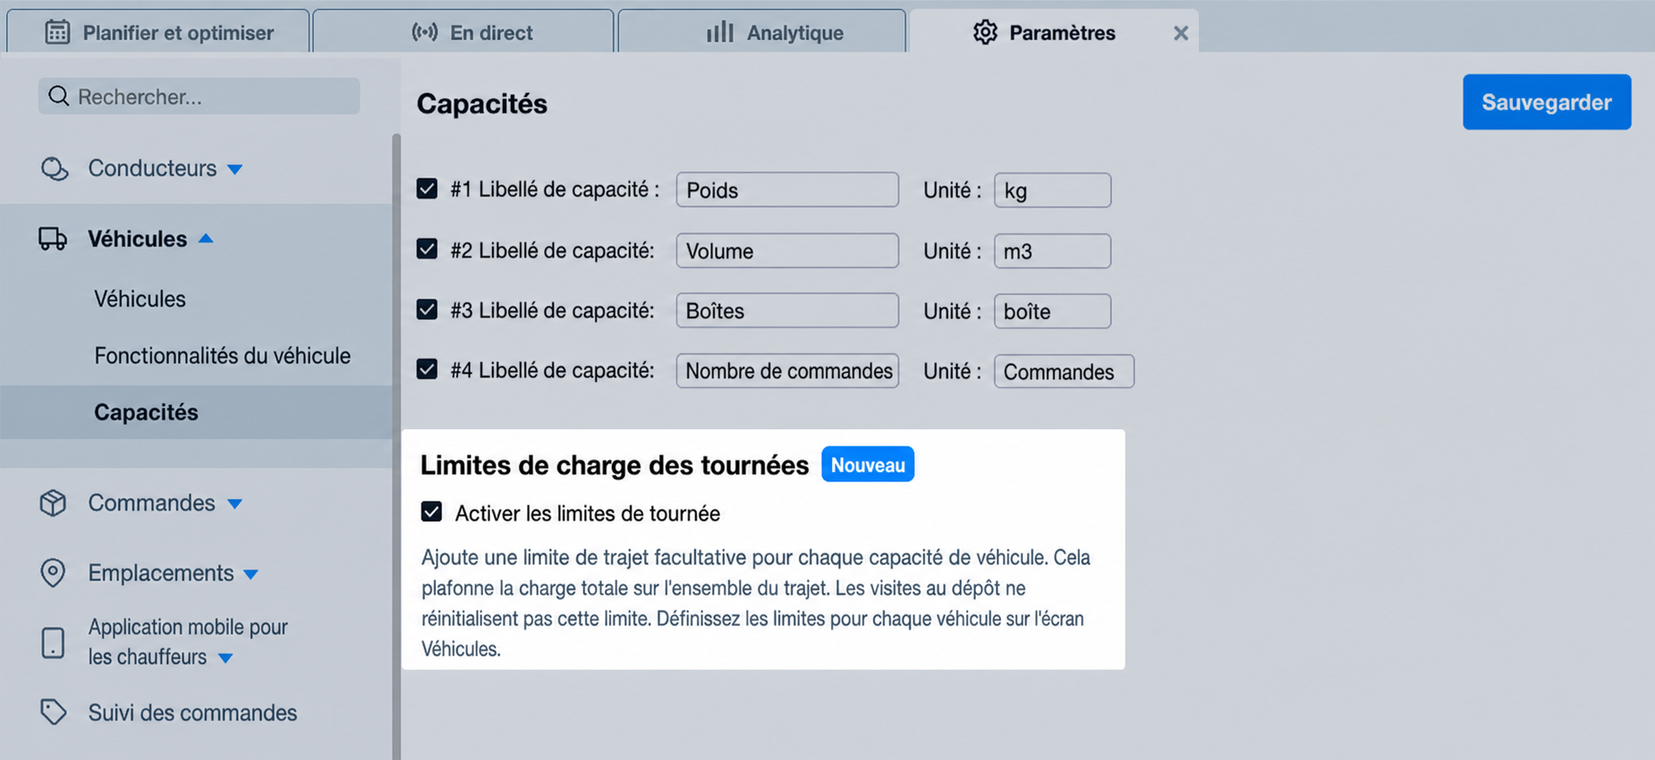This screenshot has height=760, width=1655.
Task: Click the Poids label input field
Action: pyautogui.click(x=787, y=190)
